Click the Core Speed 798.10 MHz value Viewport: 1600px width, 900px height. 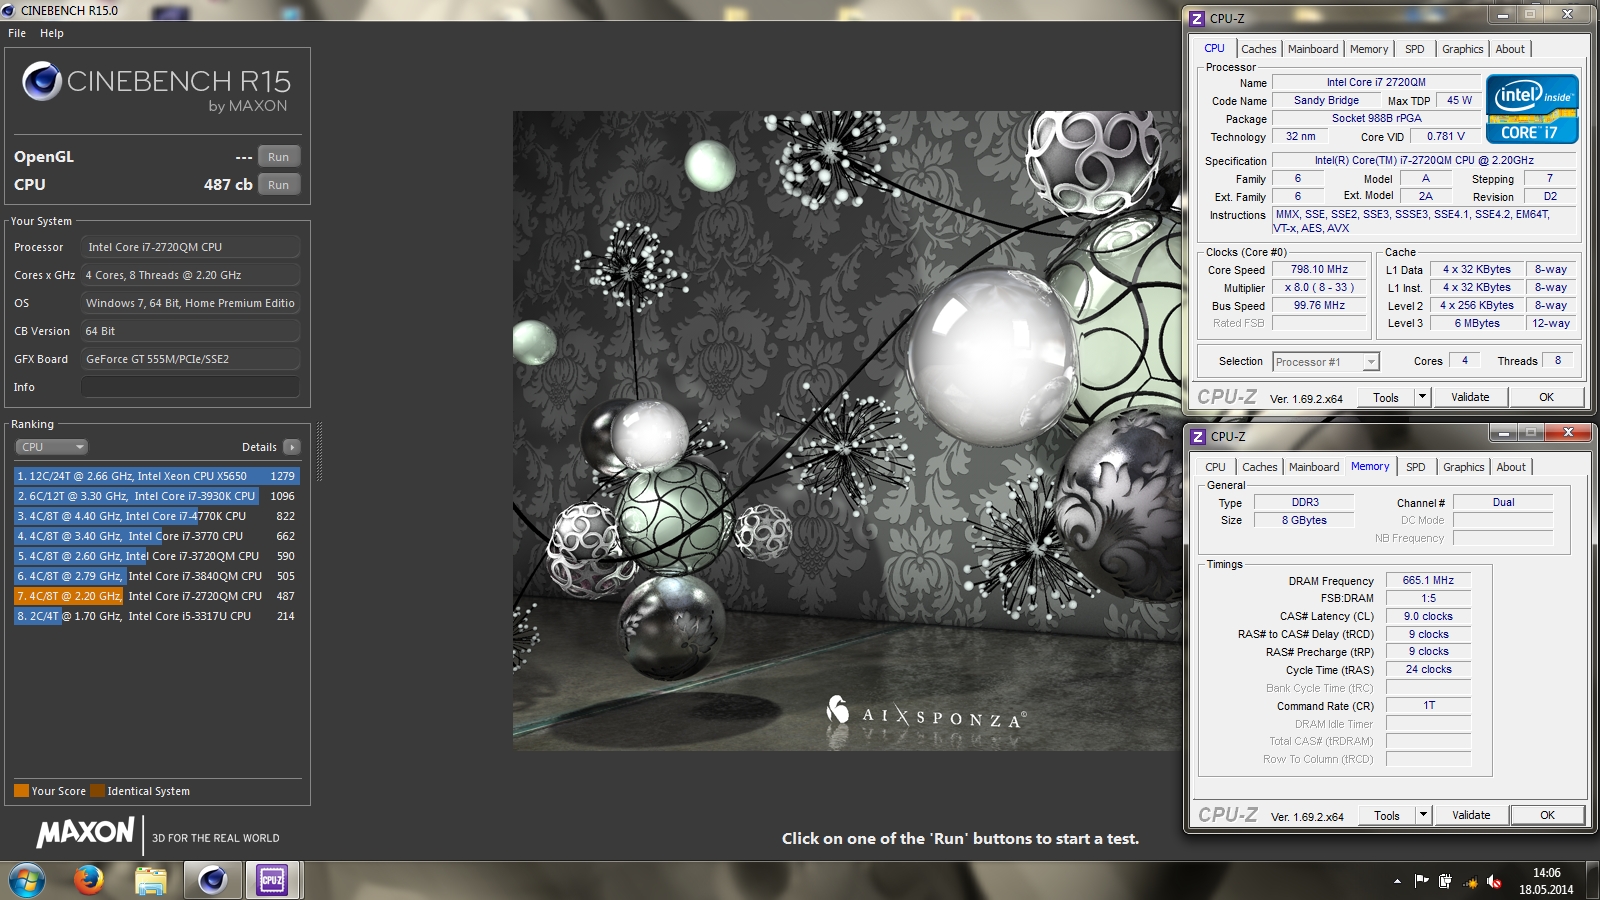[1319, 269]
